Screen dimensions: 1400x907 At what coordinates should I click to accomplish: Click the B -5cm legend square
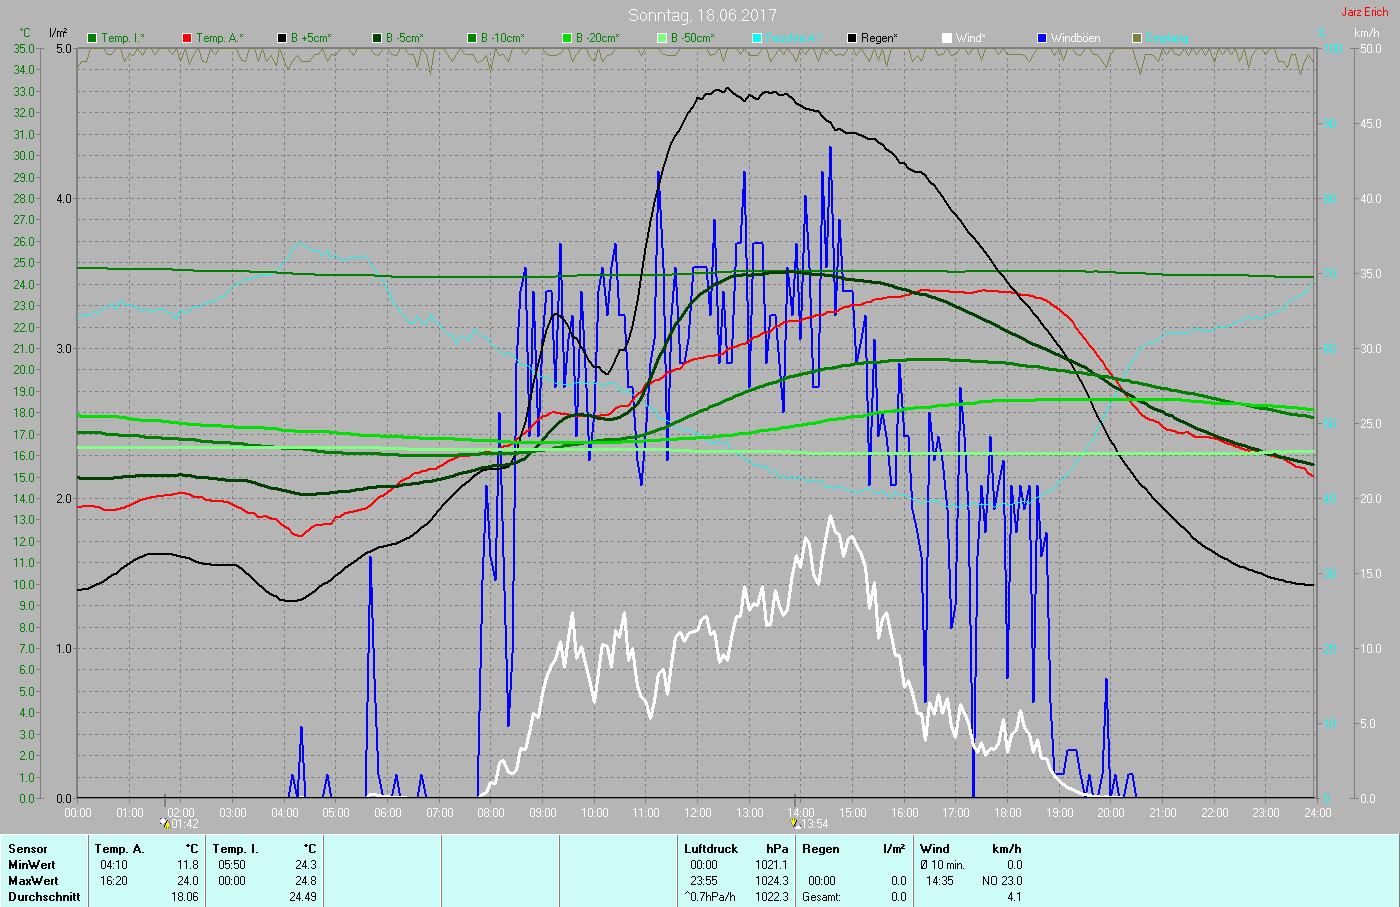pyautogui.click(x=377, y=38)
